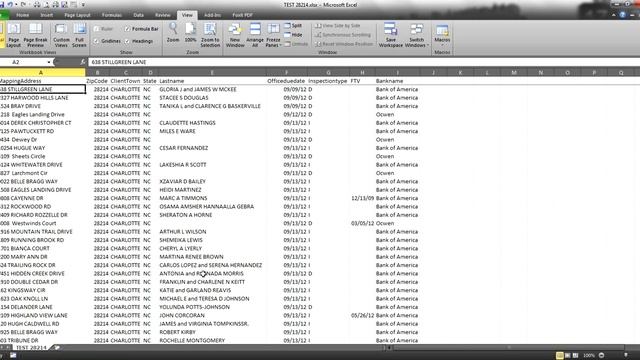
Task: Split the worksheet window
Action: [x=293, y=25]
